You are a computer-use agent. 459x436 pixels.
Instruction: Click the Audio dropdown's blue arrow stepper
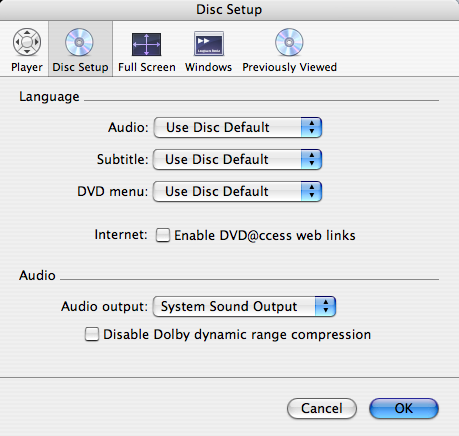coord(311,127)
